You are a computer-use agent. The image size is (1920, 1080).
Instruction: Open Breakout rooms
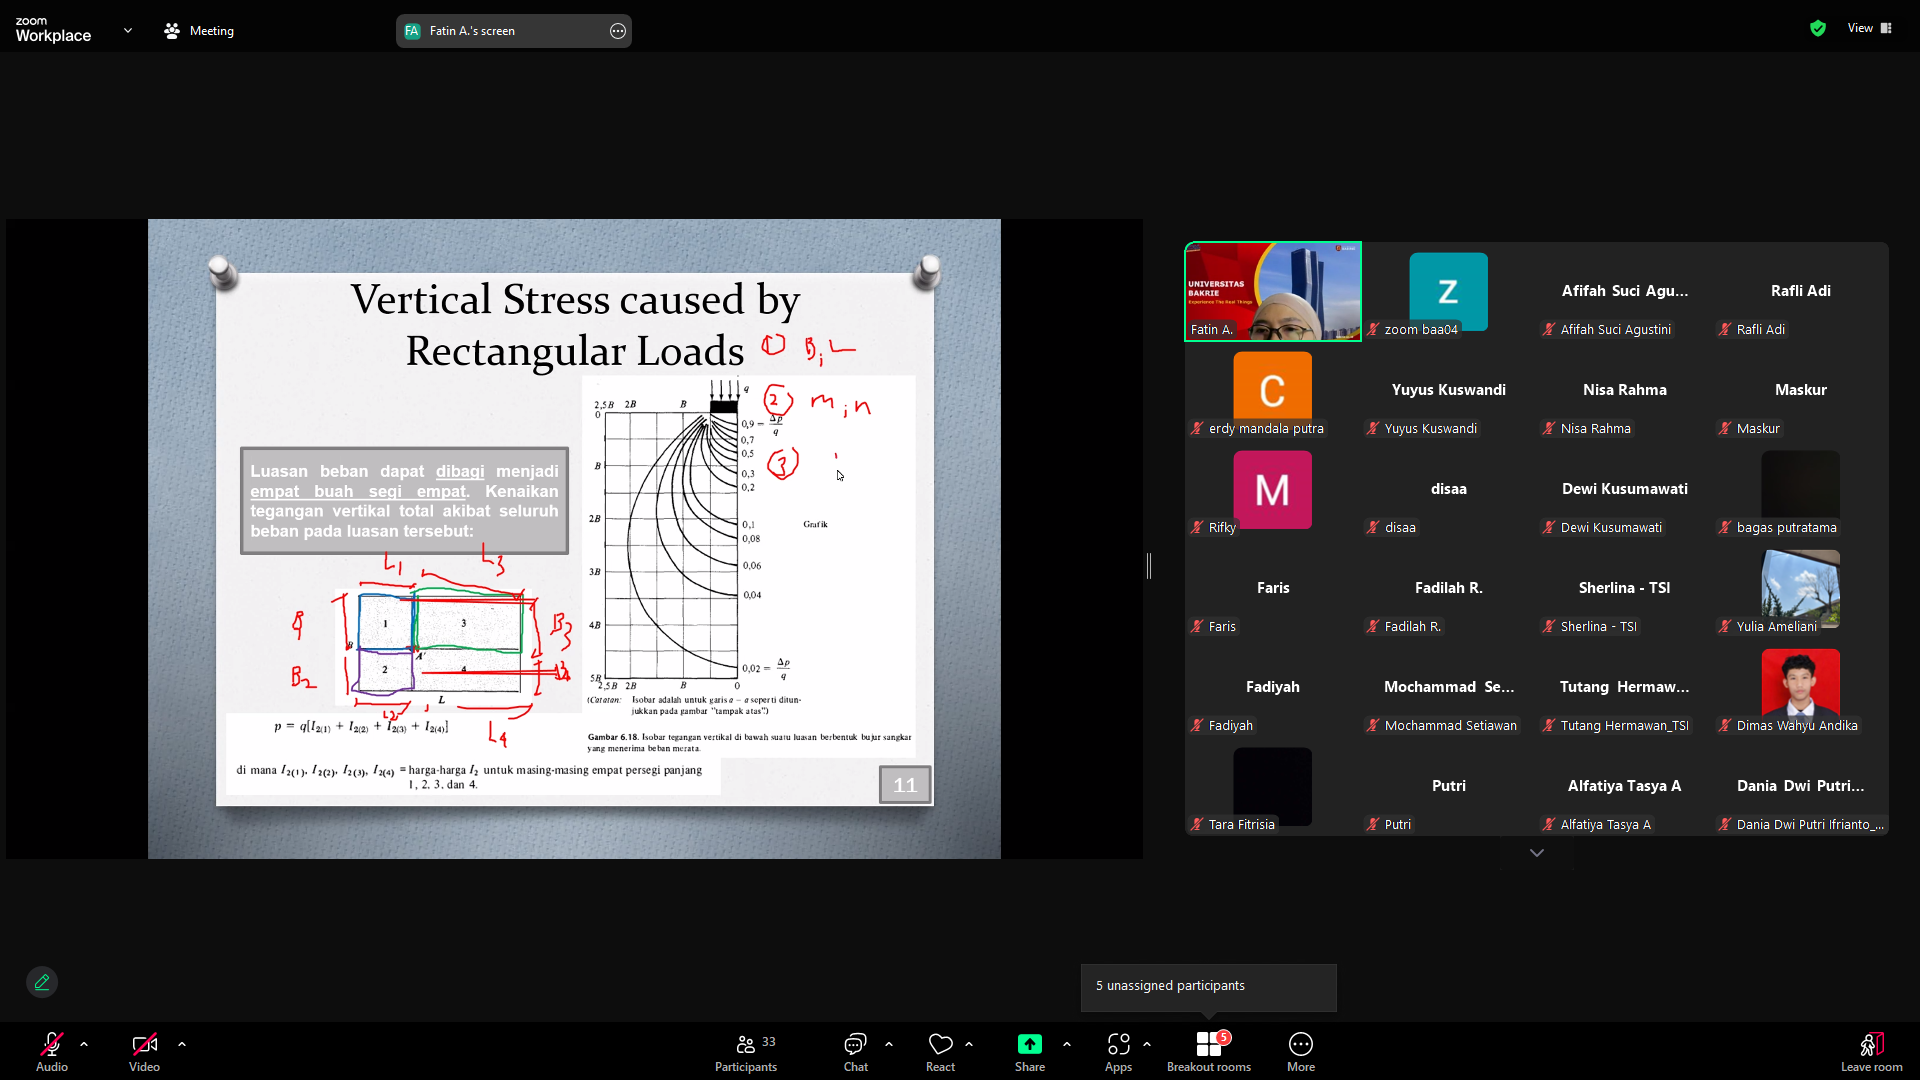(1209, 1052)
